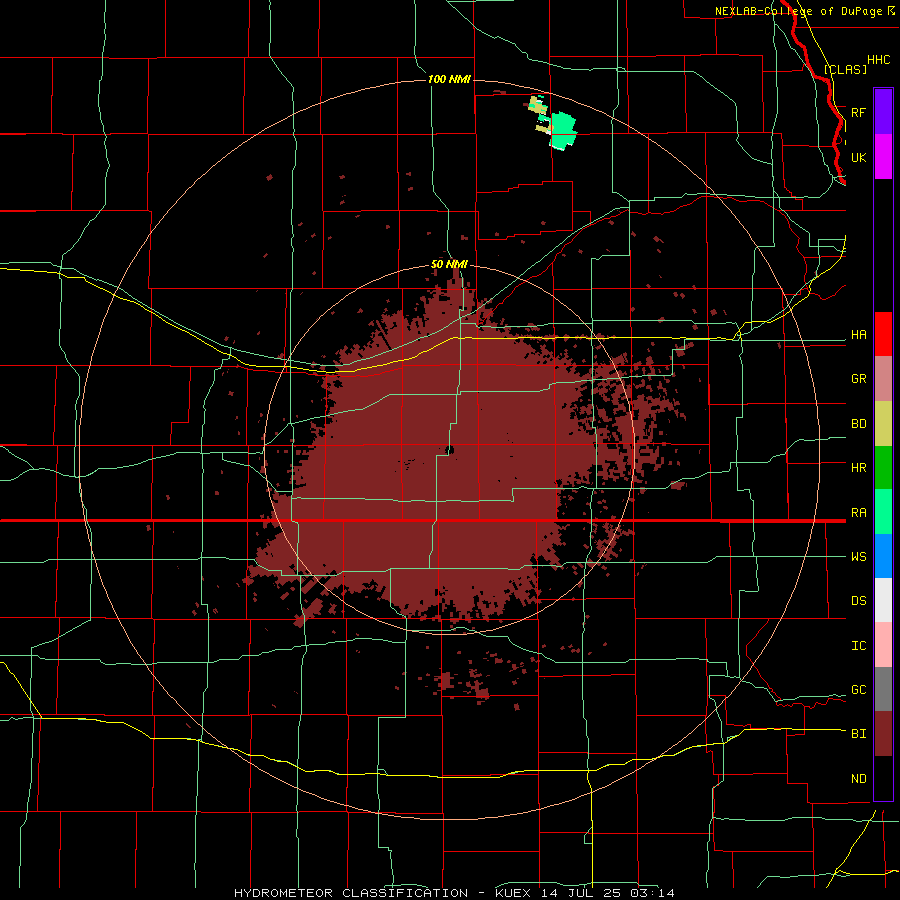Viewport: 900px width, 900px height.
Task: Click the 'HHC' product label
Action: click(x=879, y=60)
